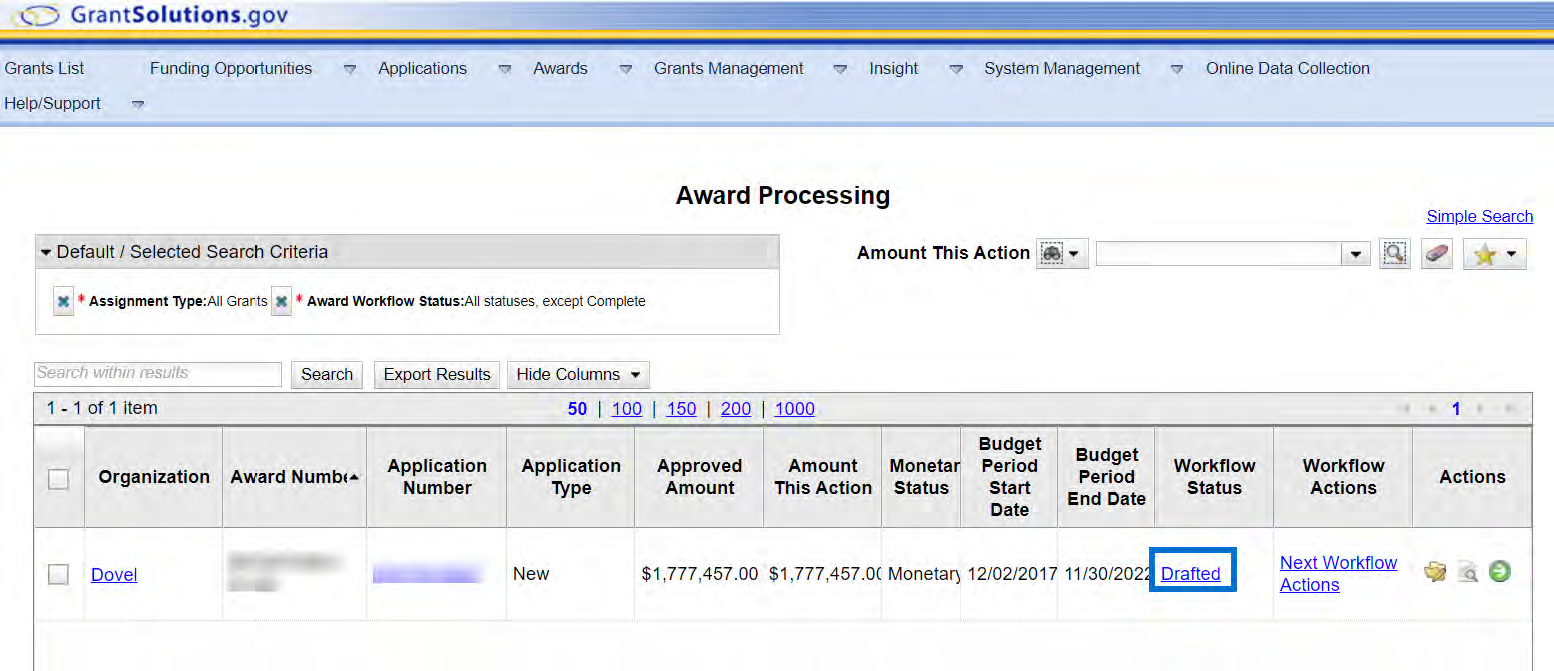Click the Search within results field
This screenshot has width=1554, height=671.
tap(158, 374)
